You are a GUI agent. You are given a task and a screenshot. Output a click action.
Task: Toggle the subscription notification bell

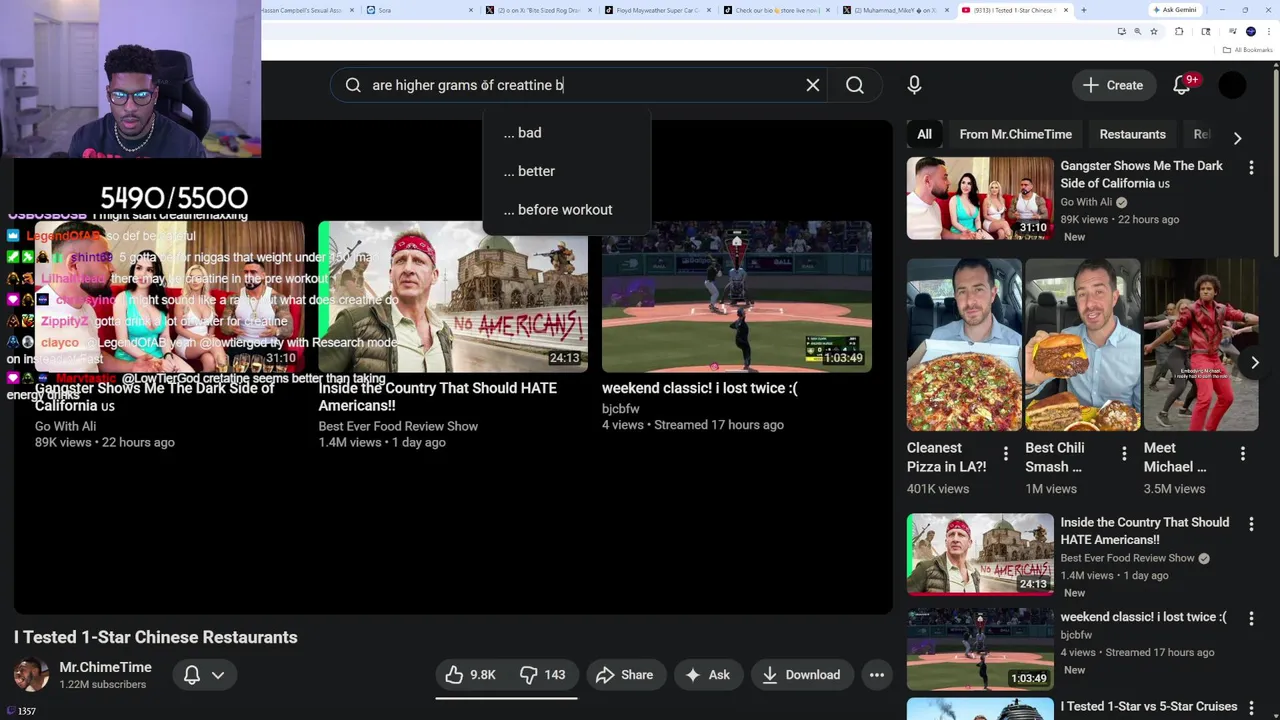tap(192, 675)
